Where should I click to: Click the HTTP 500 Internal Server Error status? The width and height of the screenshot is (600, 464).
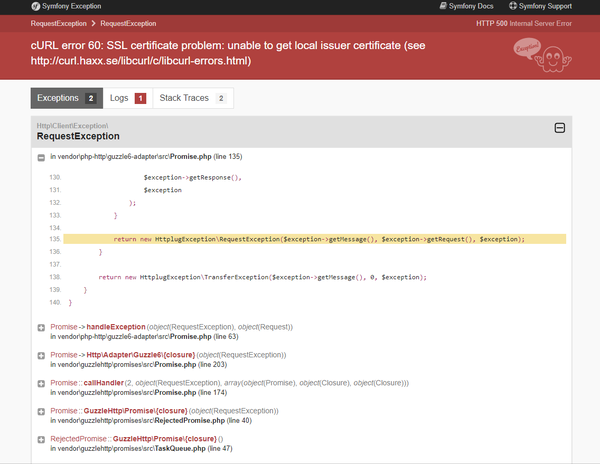(x=524, y=23)
